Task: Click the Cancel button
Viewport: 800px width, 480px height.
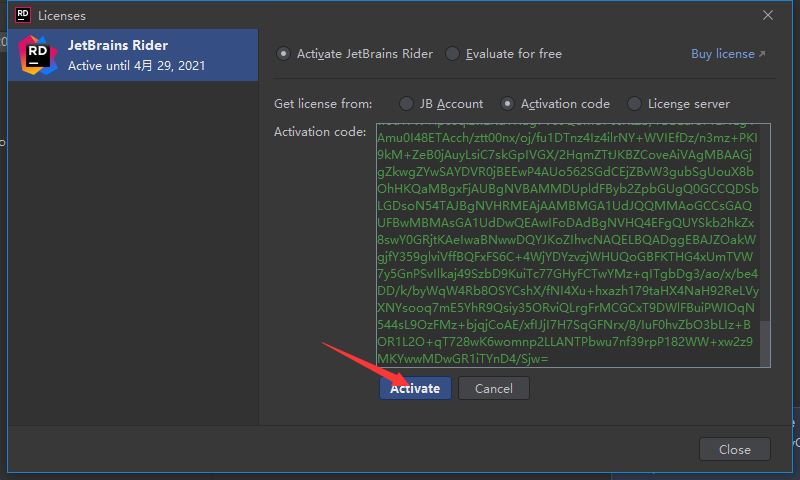Action: tap(493, 388)
